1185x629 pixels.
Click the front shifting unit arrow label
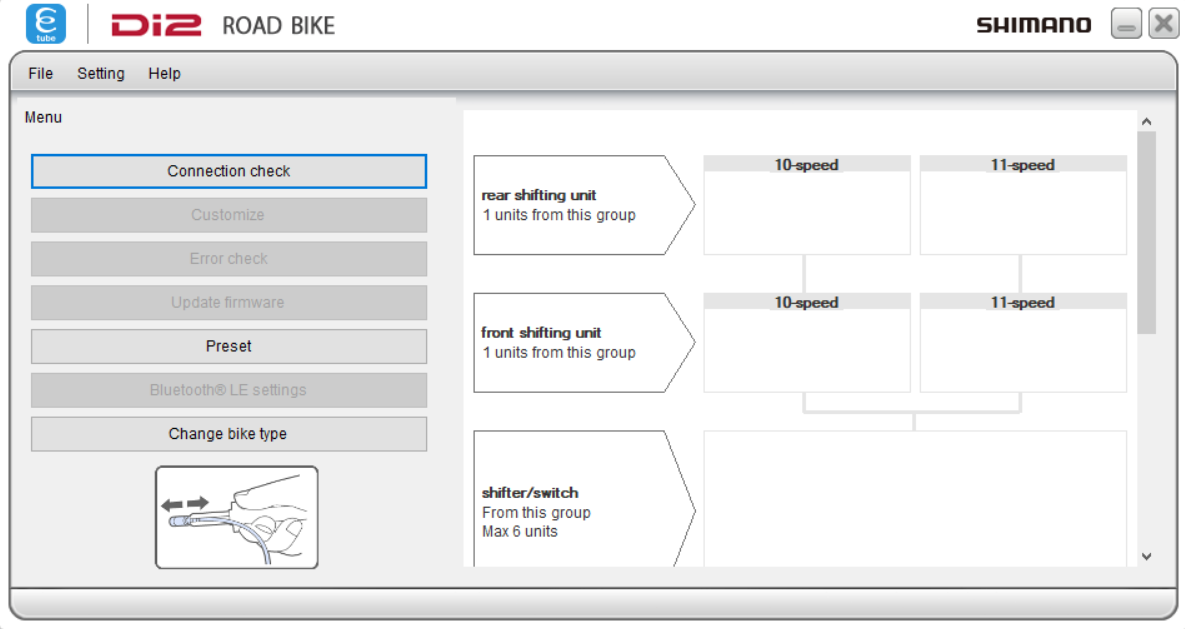pos(570,342)
